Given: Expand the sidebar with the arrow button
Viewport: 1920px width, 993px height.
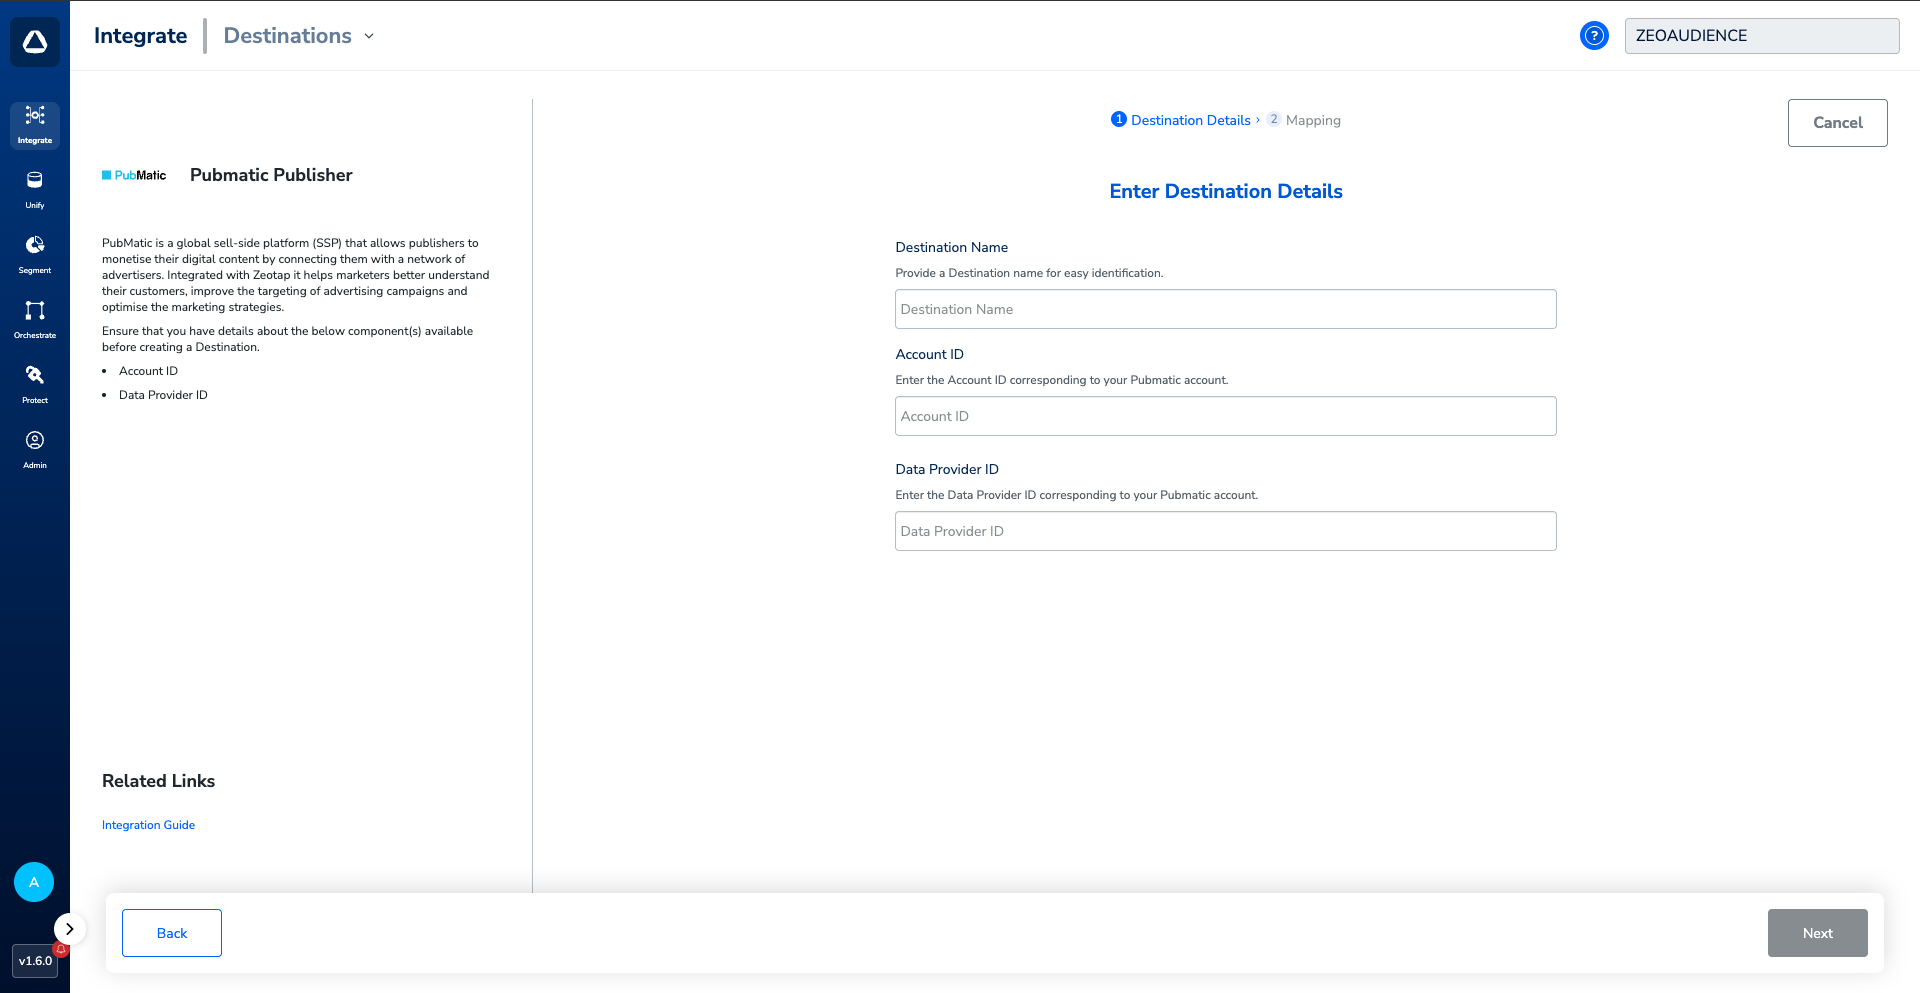Looking at the screenshot, I should 70,929.
